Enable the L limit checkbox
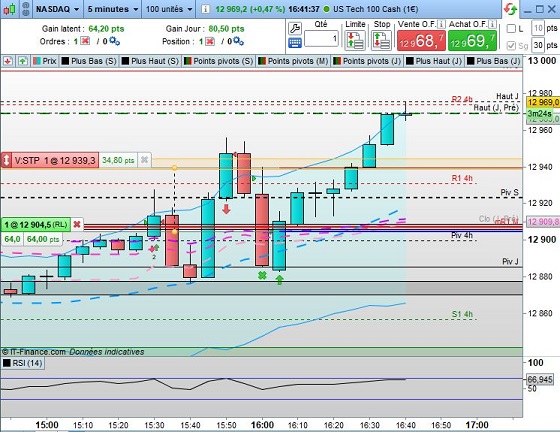The width and height of the screenshot is (560, 432). pyautogui.click(x=511, y=29)
